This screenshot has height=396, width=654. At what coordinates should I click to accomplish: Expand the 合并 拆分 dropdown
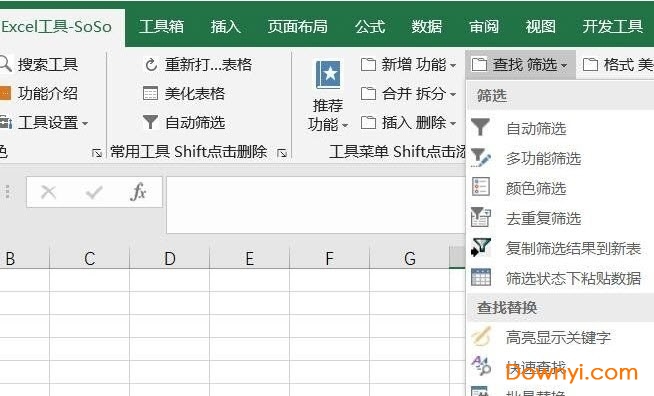[x=453, y=95]
